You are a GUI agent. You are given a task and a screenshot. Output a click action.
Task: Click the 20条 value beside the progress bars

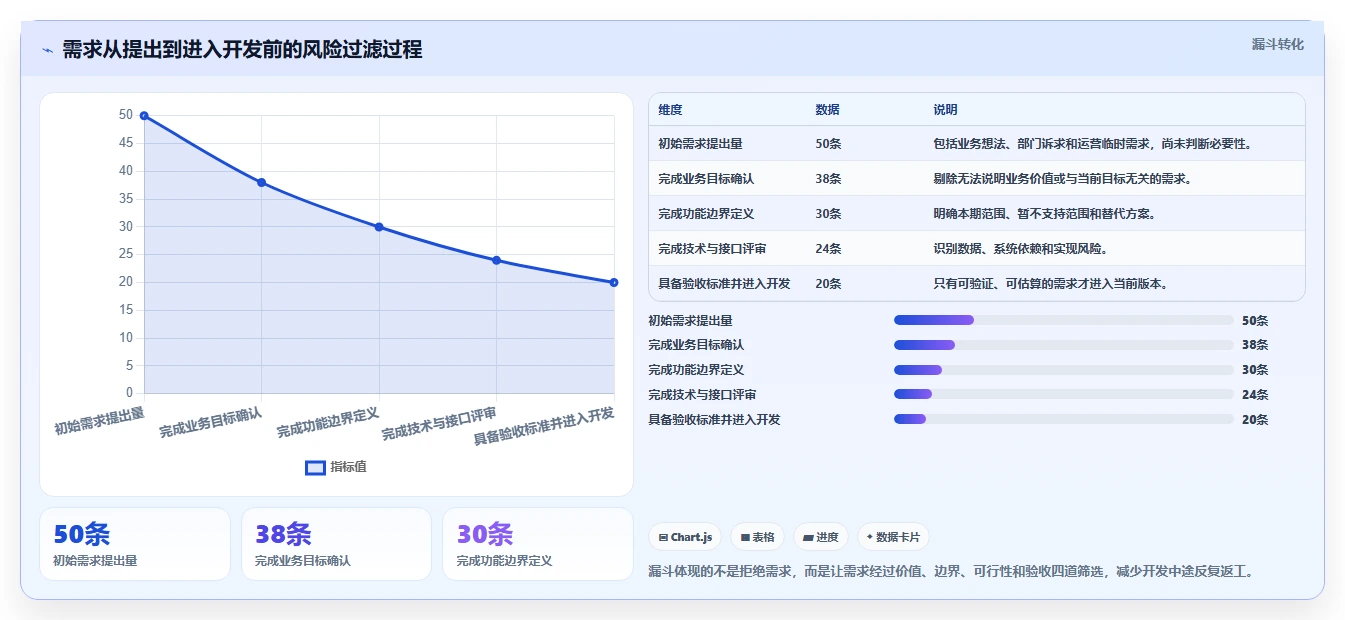click(1255, 419)
